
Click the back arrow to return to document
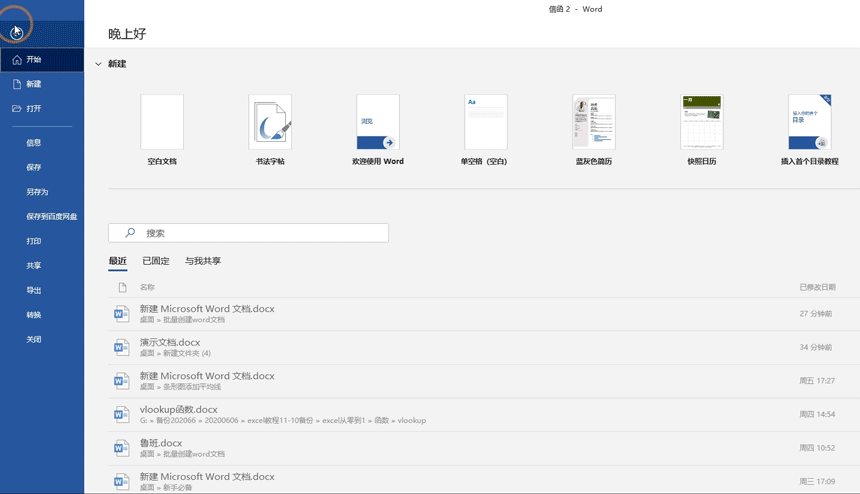[16, 33]
